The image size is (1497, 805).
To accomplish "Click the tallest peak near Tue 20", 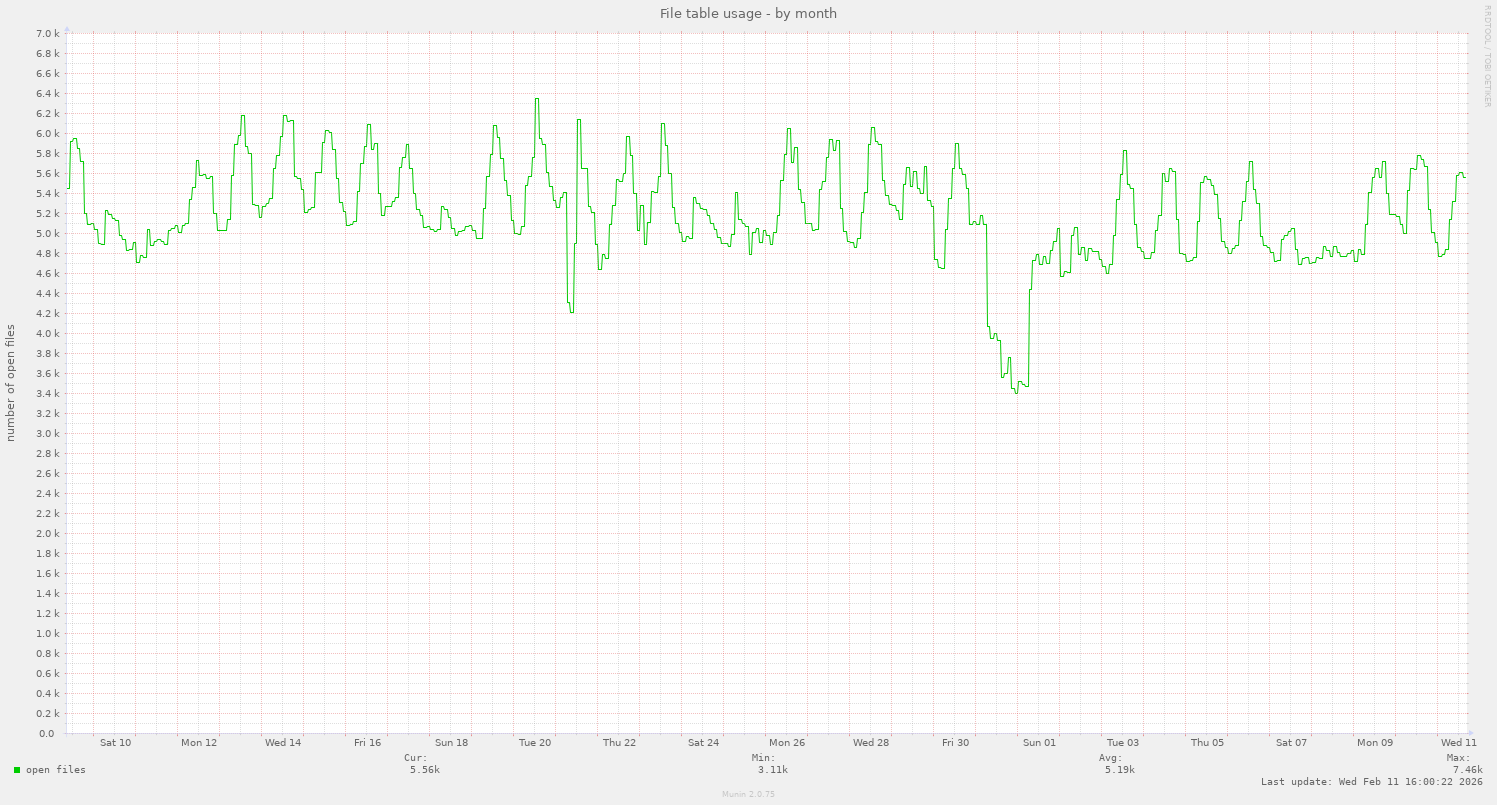I will (x=537, y=100).
